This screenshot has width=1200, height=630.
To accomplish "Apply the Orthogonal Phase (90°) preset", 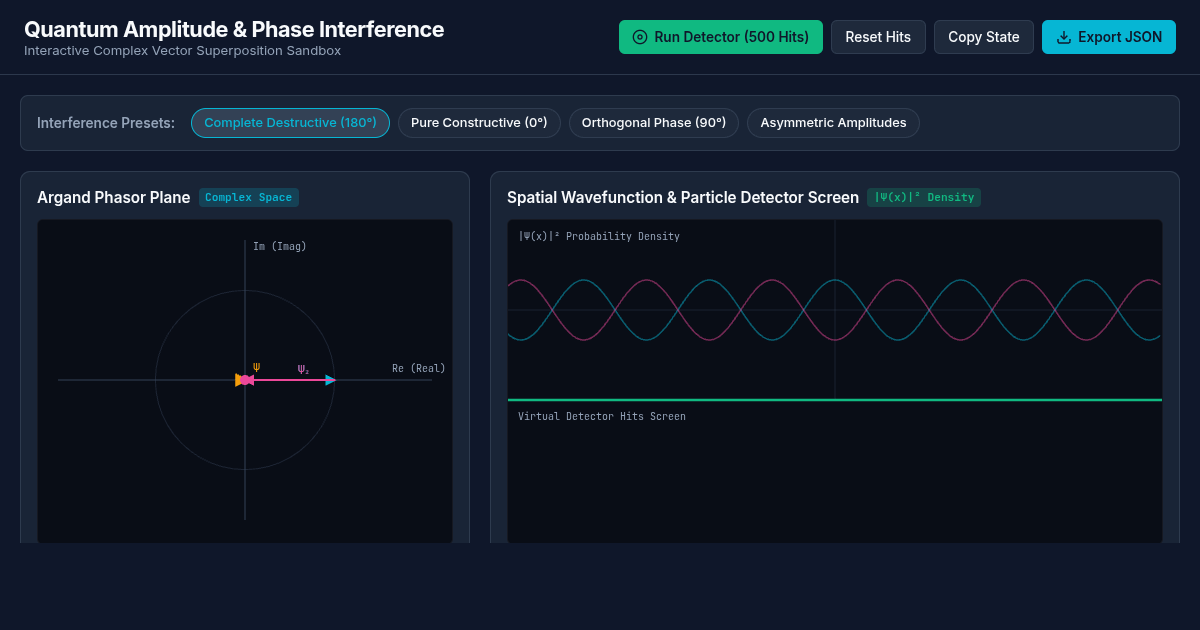I will (x=654, y=123).
